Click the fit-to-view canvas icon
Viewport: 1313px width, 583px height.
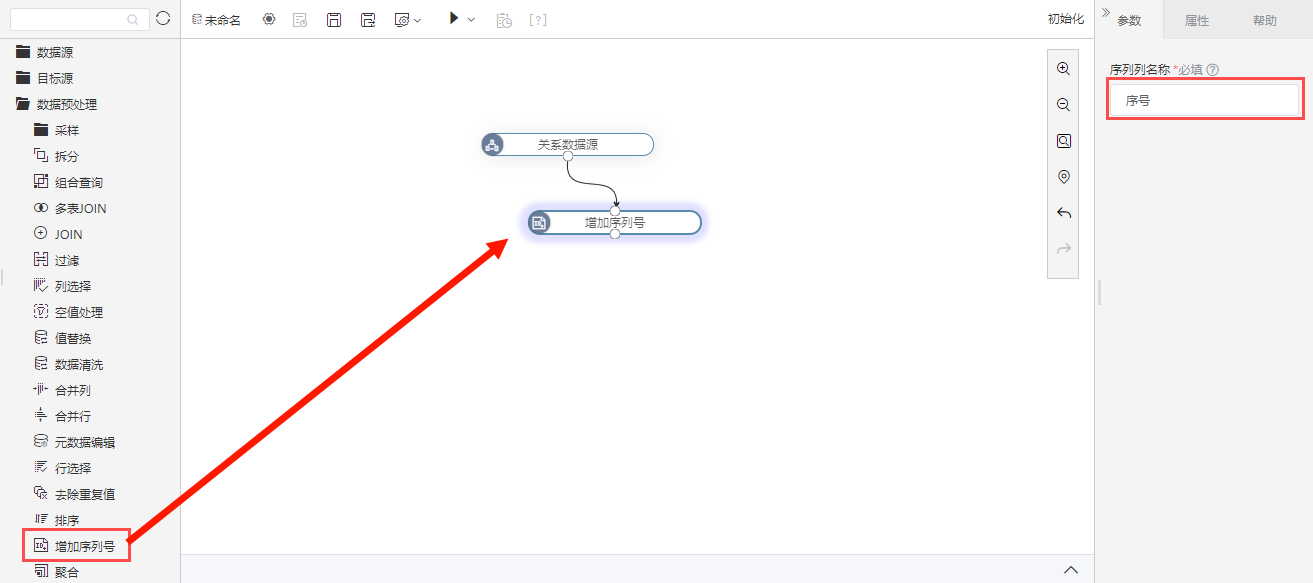click(1063, 141)
